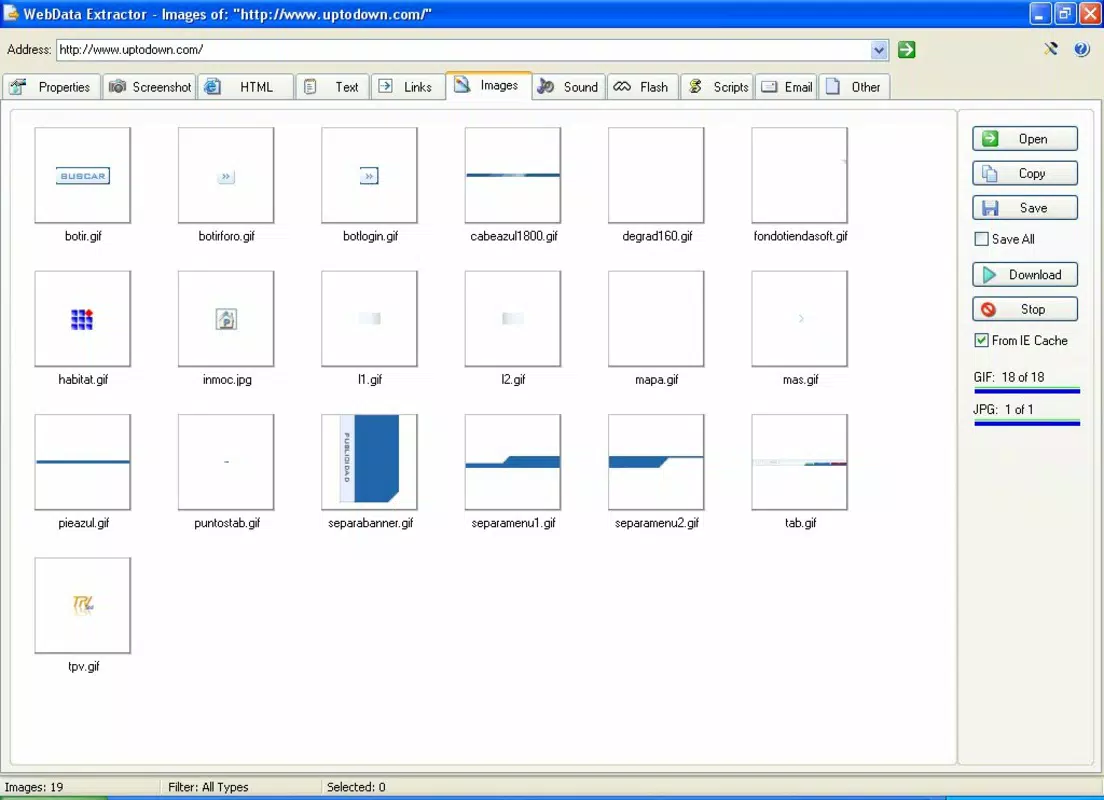Switch to the Screenshot tab

[149, 87]
